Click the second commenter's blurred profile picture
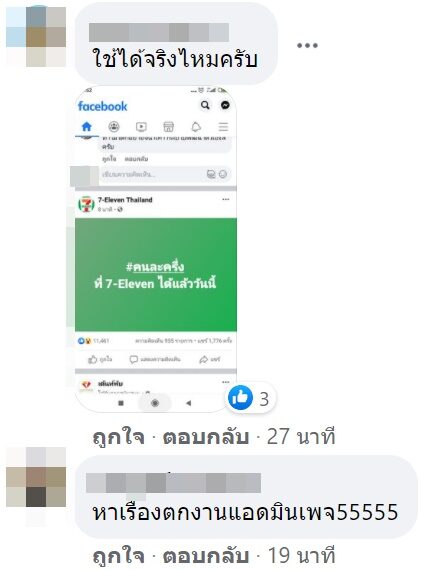The height and width of the screenshot is (570, 441). click(36, 477)
